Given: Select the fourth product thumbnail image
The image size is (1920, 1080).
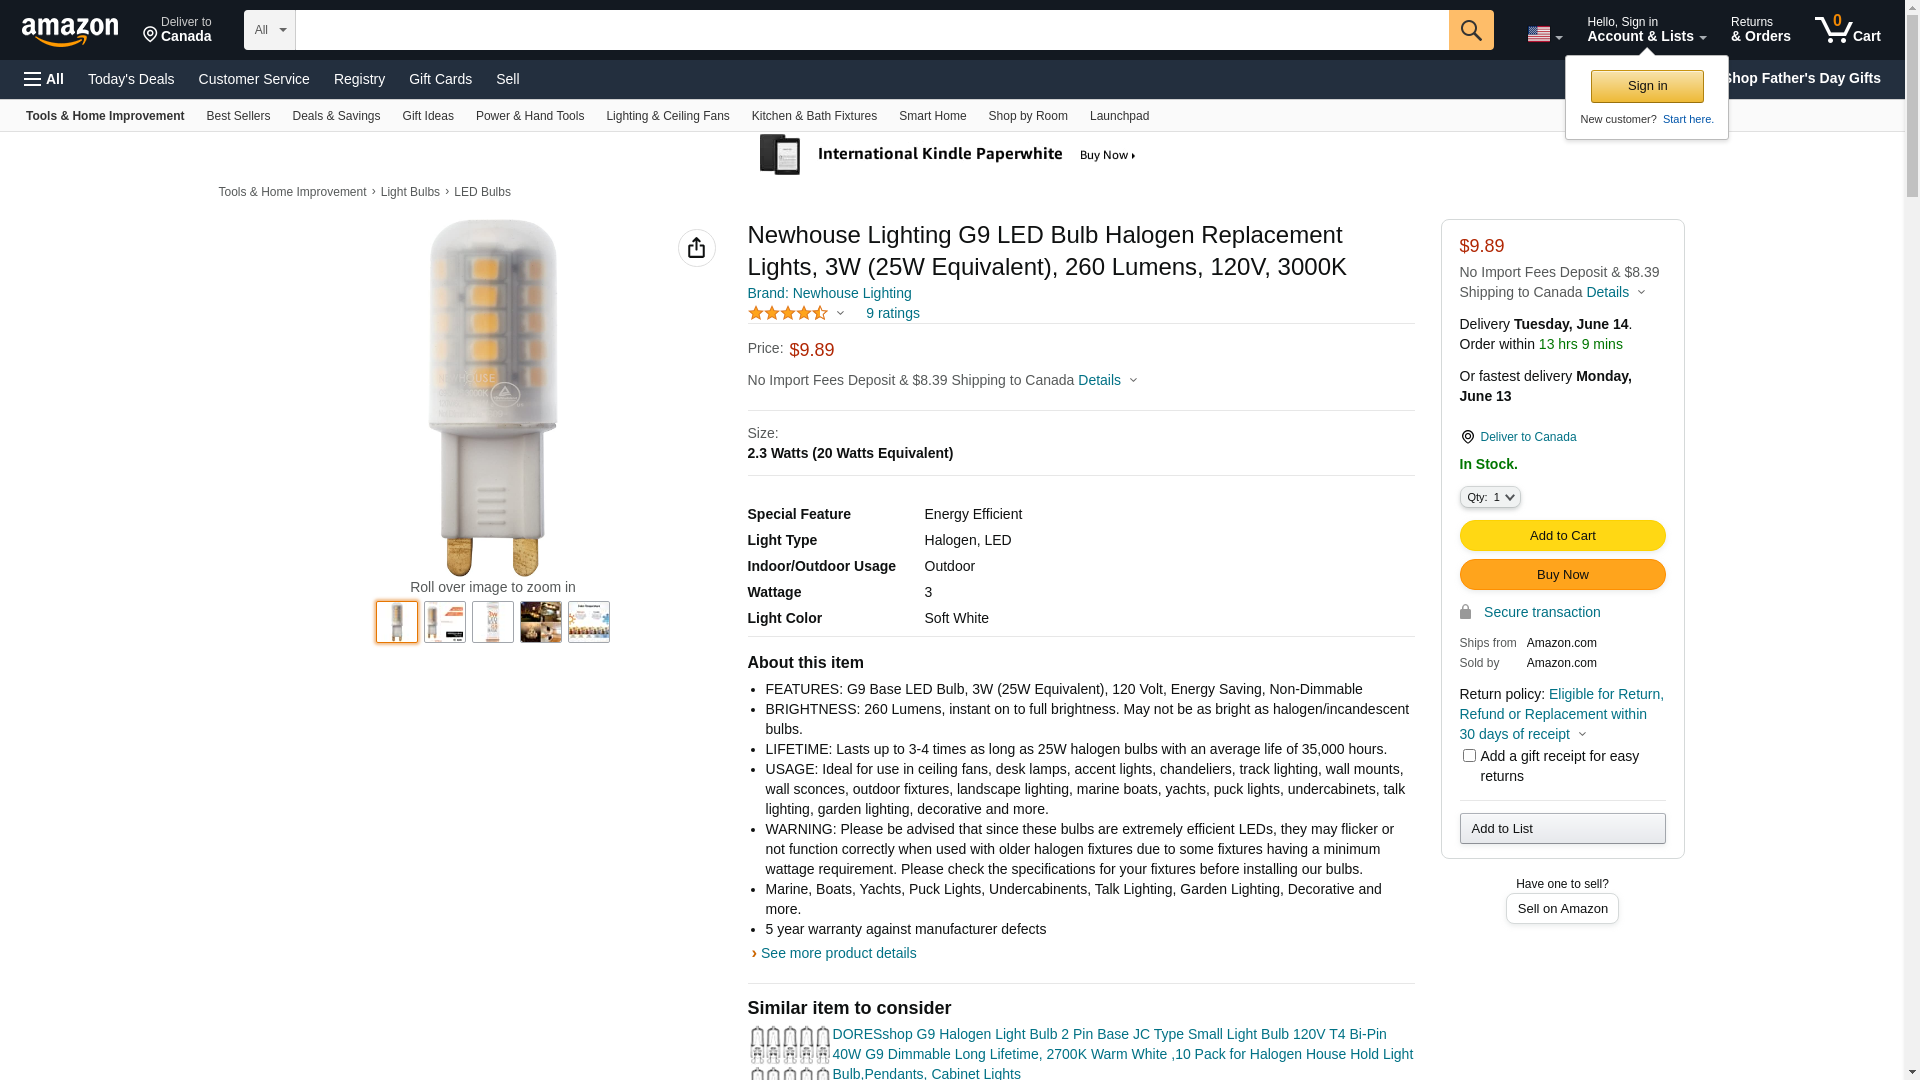Looking at the screenshot, I should 541,622.
